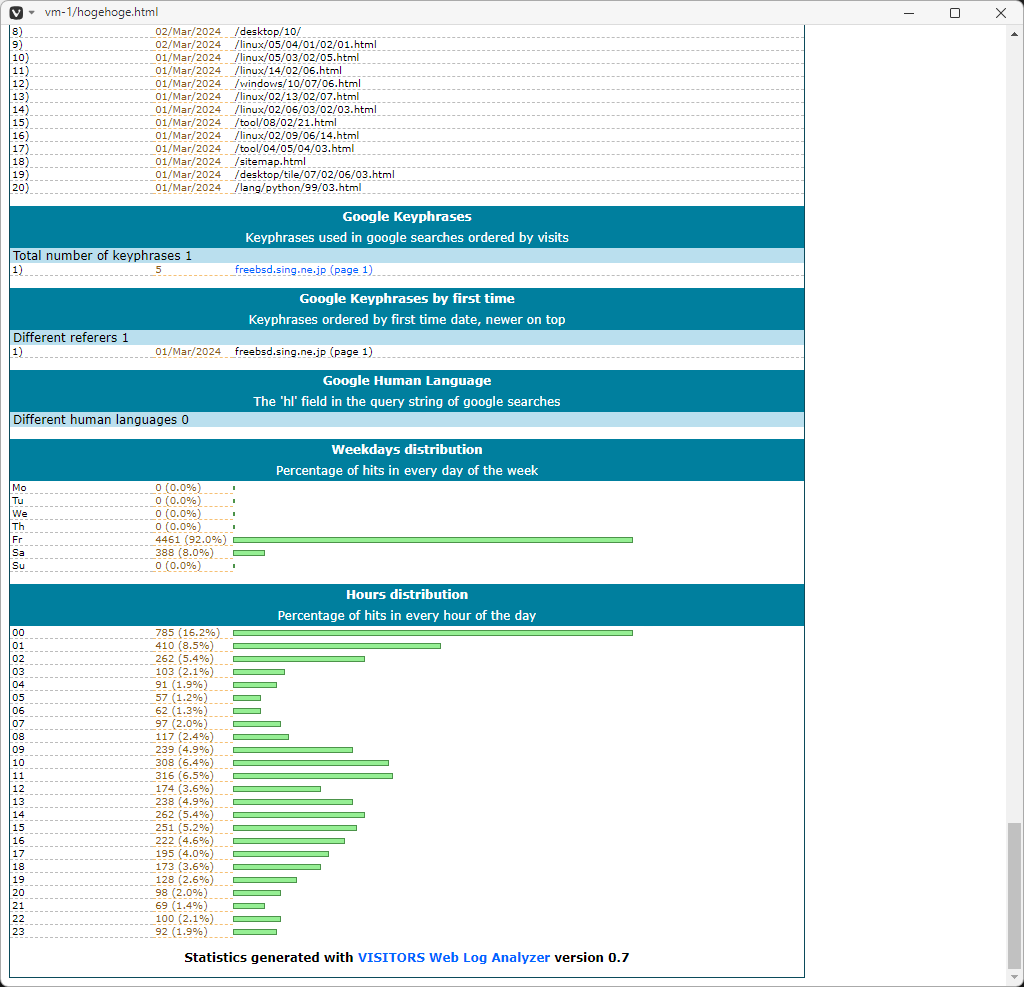Click the Google Keyphrases section header
The height and width of the screenshot is (987, 1024).
(x=406, y=217)
